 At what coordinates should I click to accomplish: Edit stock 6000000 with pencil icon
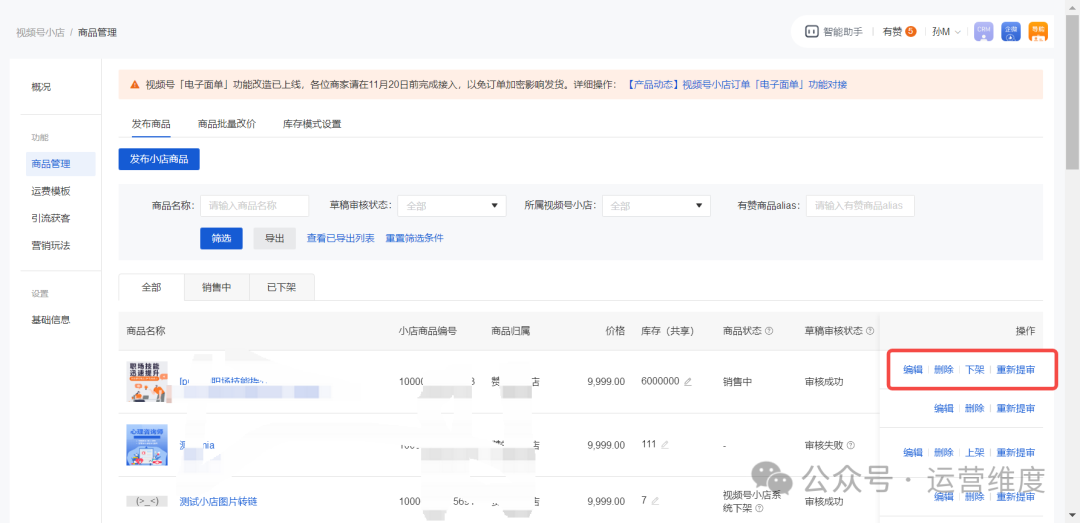pos(687,382)
